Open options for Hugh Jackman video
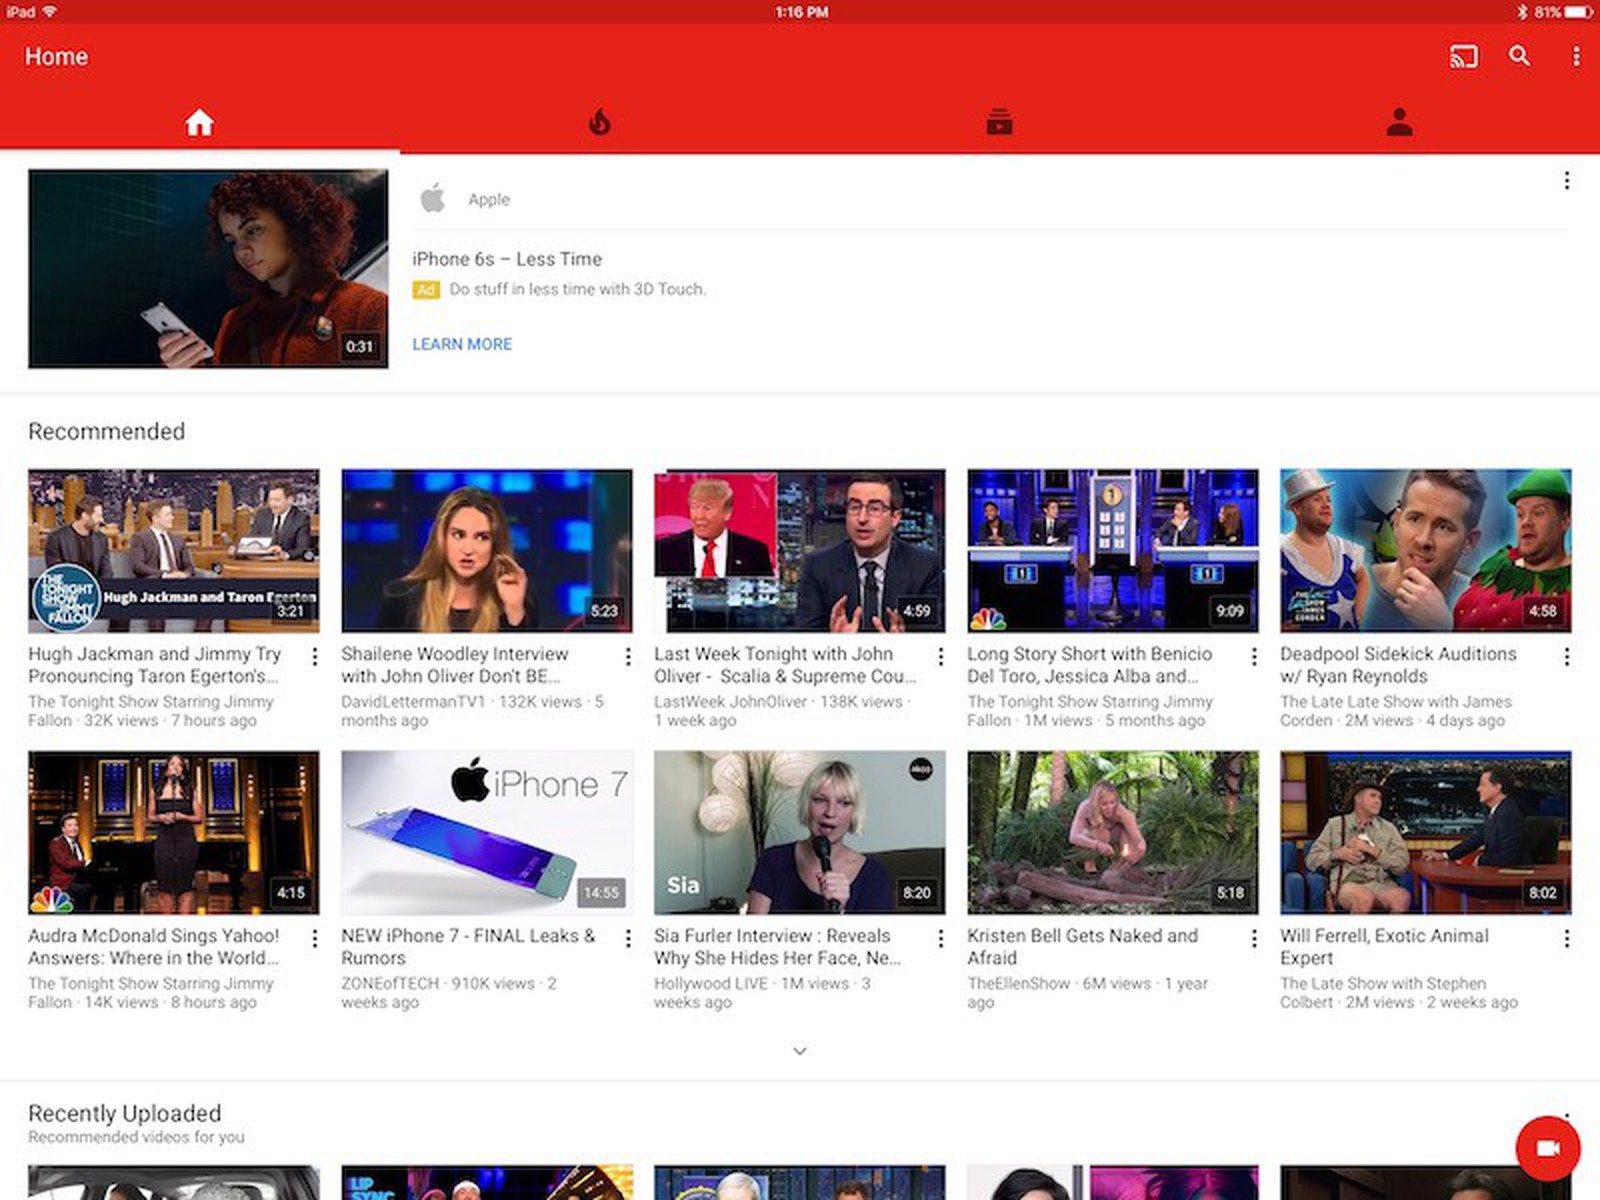 pos(315,657)
